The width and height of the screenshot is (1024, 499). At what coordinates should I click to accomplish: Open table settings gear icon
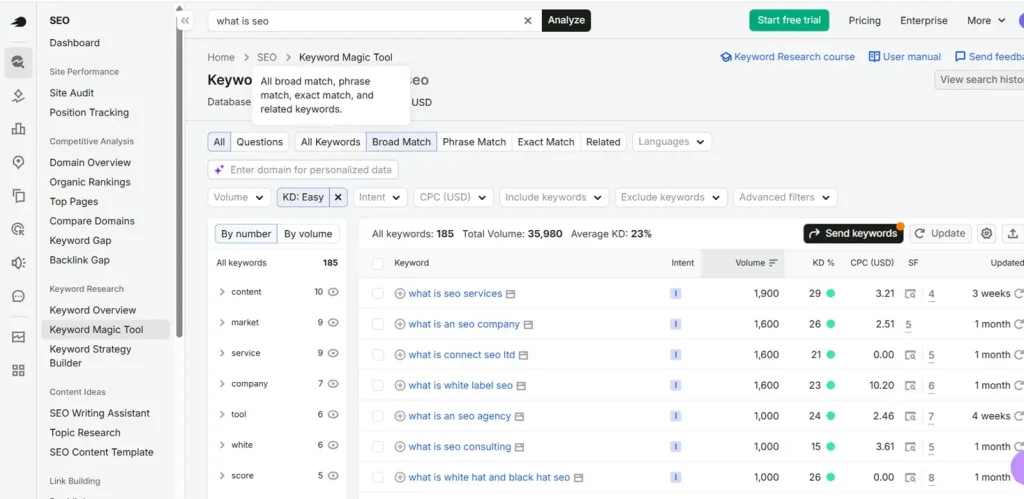986,233
